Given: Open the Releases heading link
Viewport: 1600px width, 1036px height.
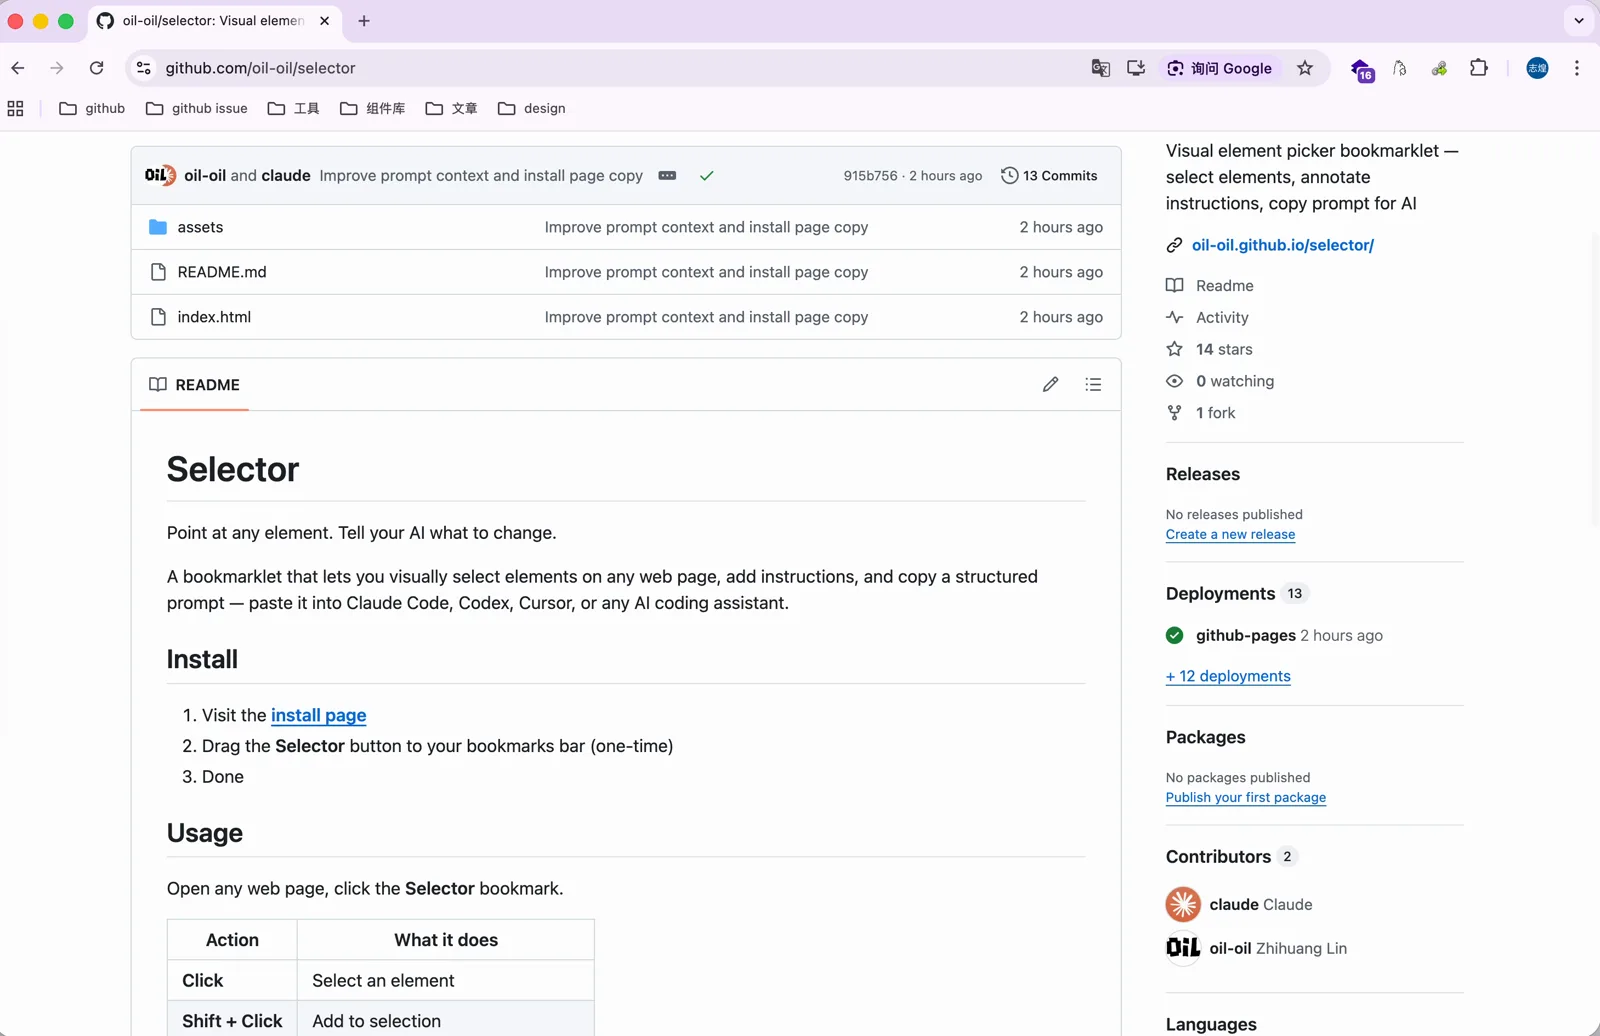Looking at the screenshot, I should (x=1202, y=474).
